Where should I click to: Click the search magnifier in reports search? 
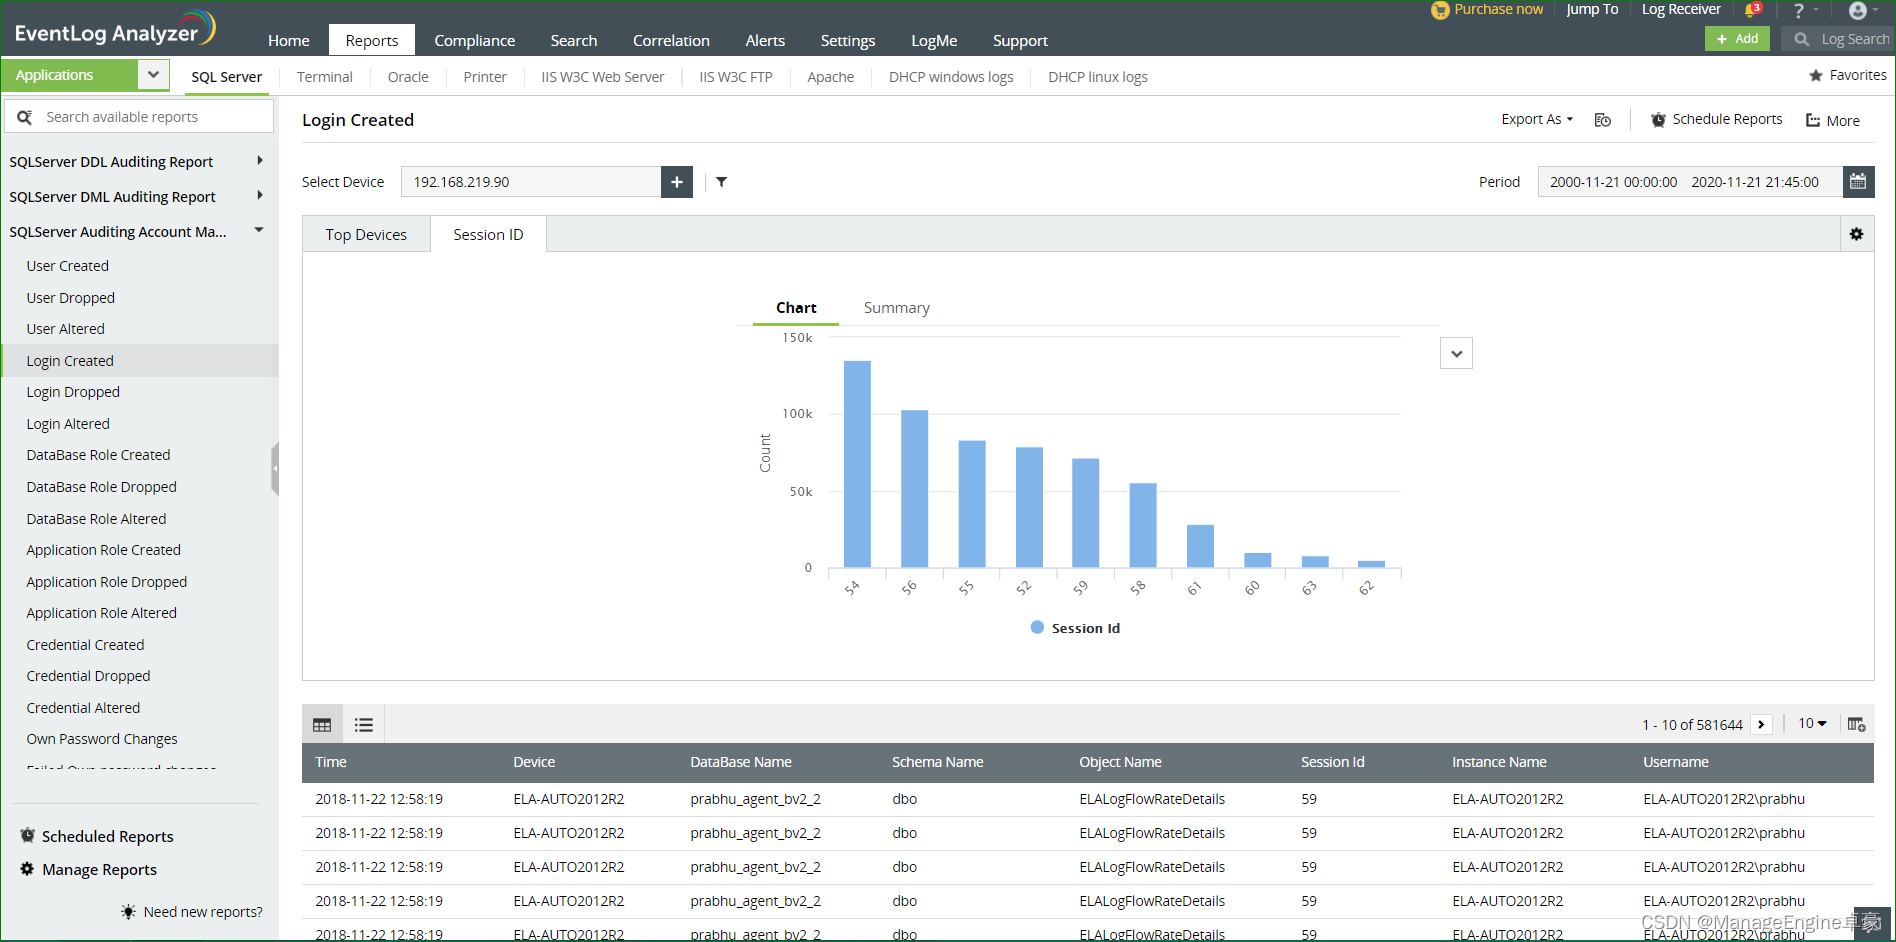(x=25, y=117)
